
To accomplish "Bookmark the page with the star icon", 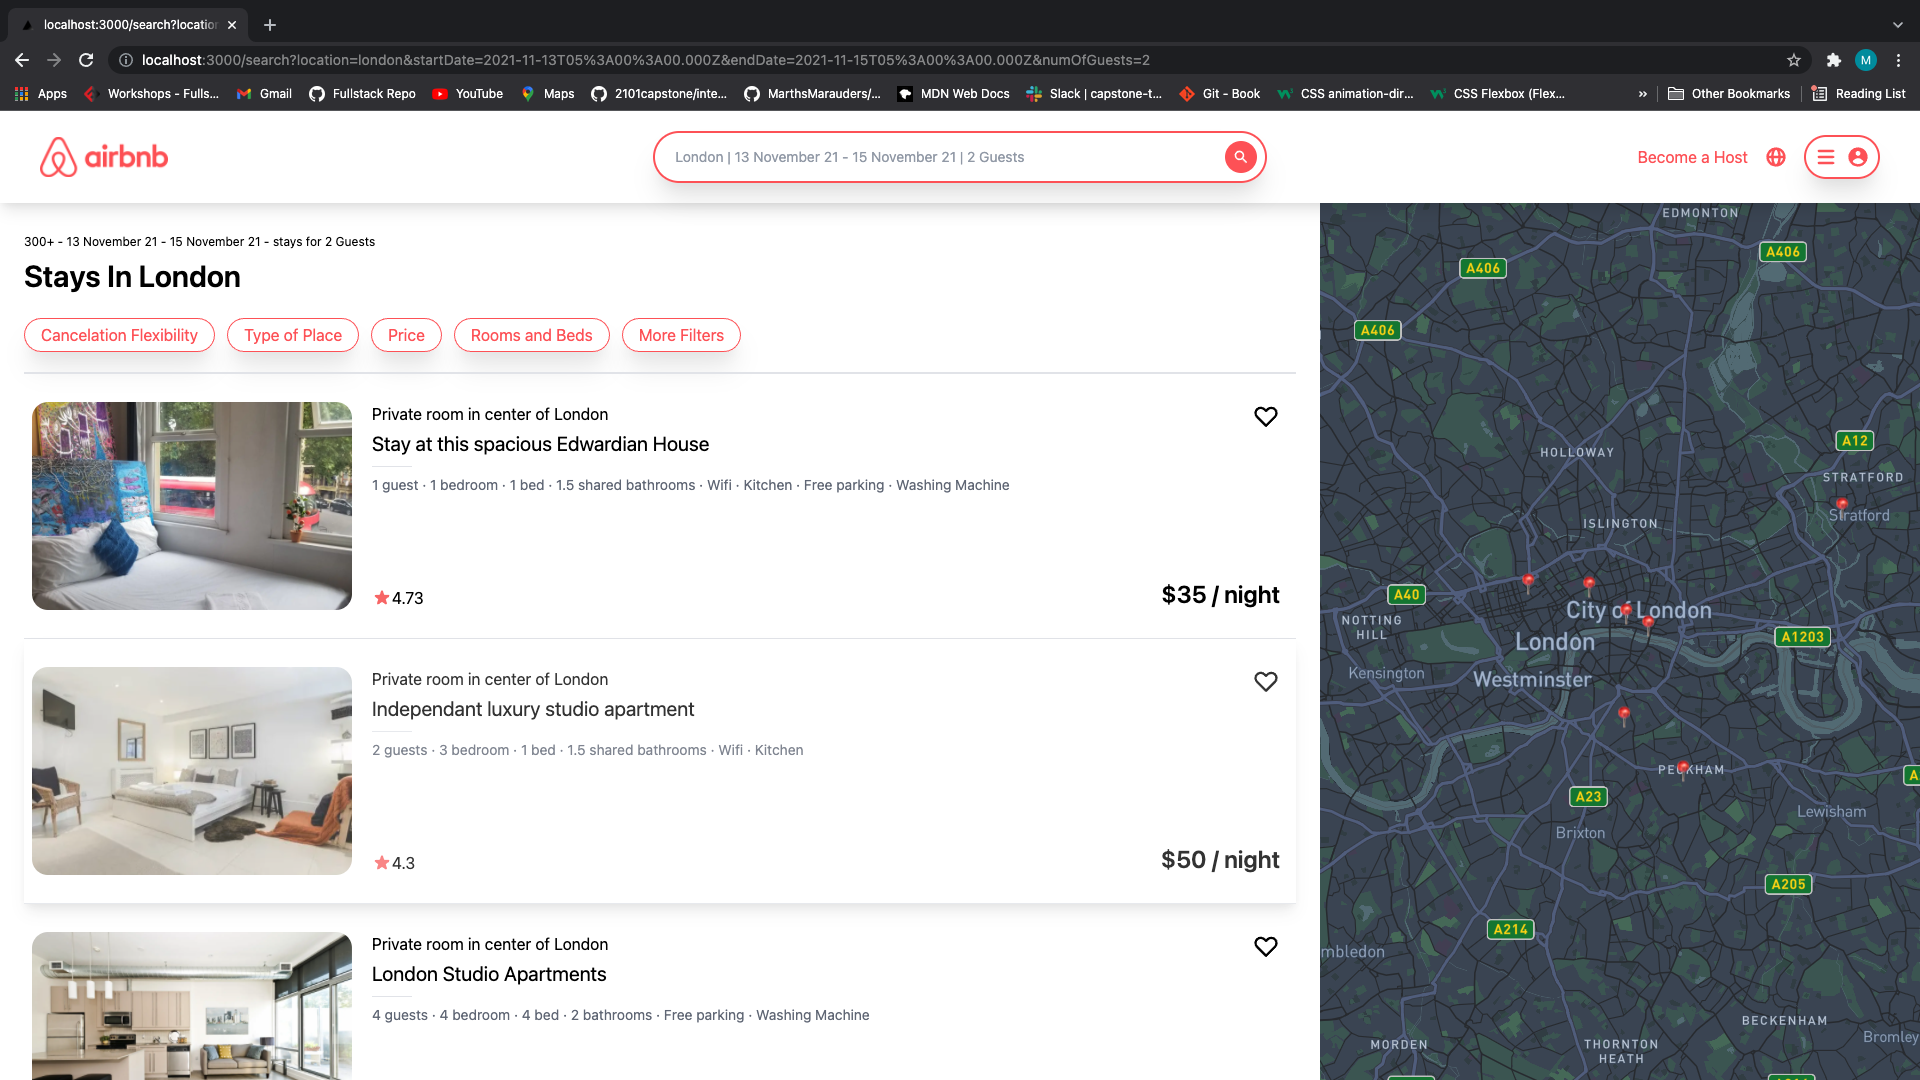I will click(x=1792, y=60).
